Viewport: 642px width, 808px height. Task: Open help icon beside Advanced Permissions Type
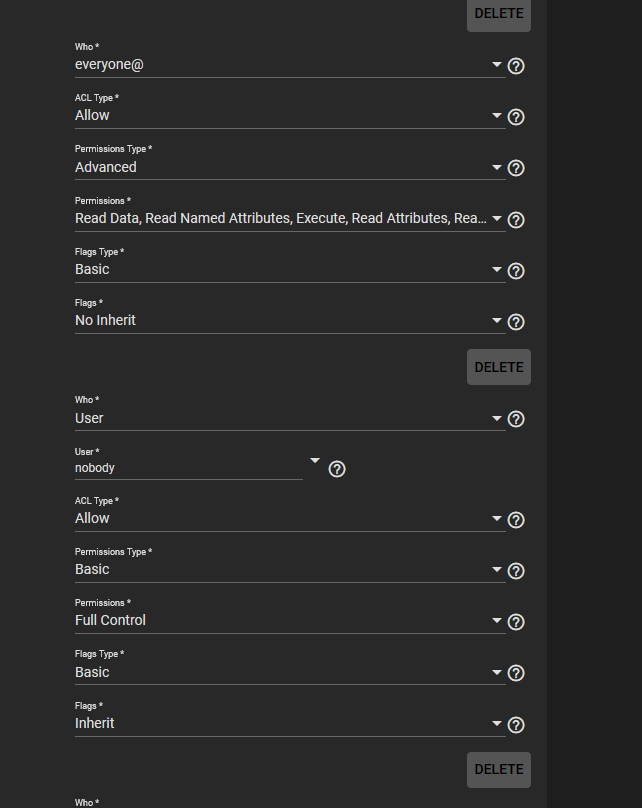pos(516,168)
